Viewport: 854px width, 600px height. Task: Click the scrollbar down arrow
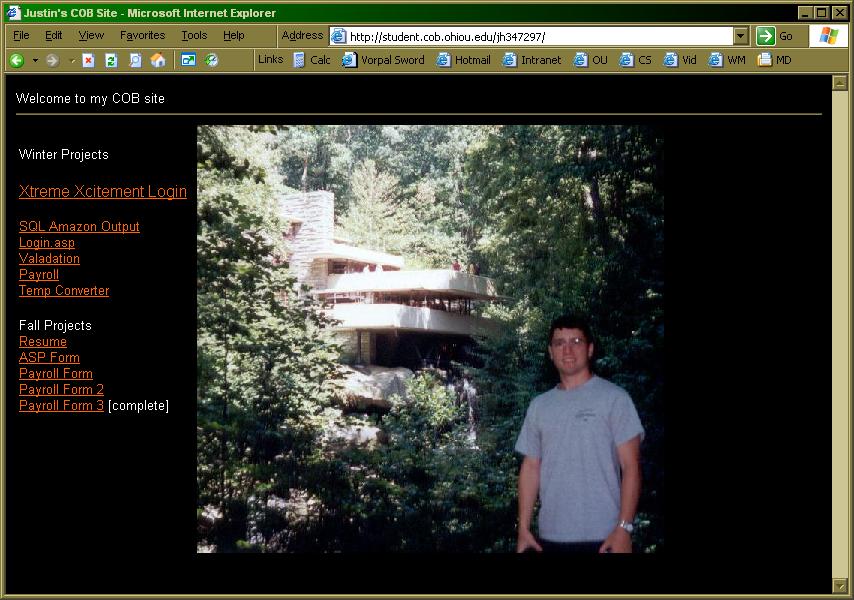pos(839,586)
